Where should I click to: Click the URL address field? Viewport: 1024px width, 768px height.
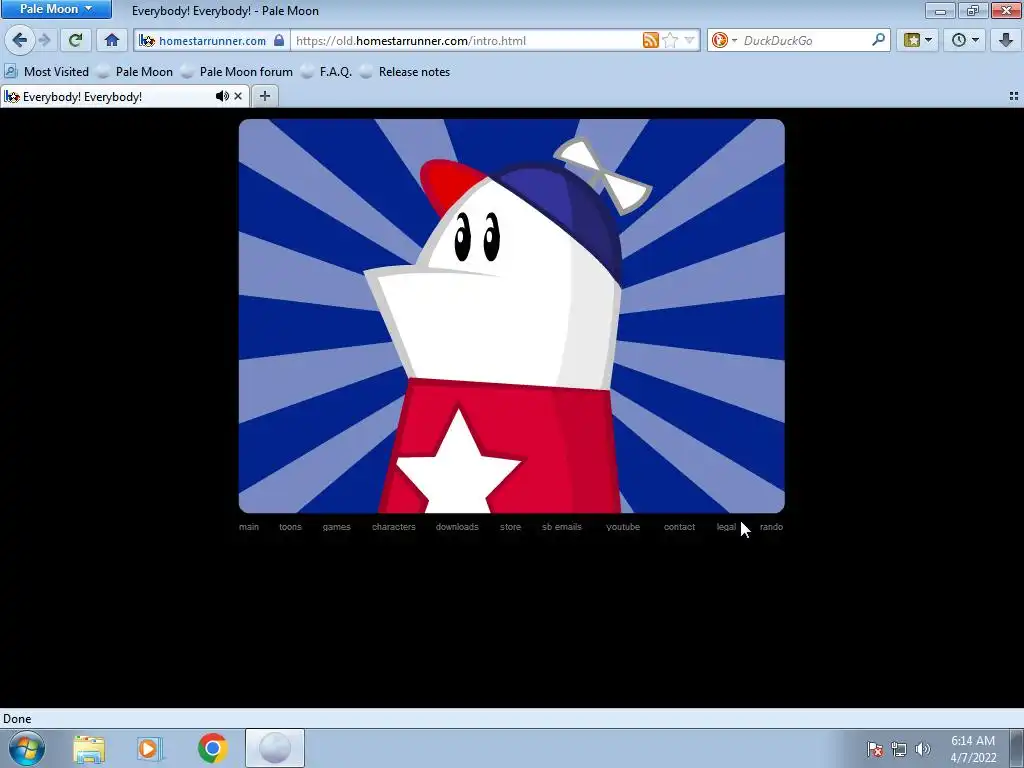pyautogui.click(x=467, y=40)
